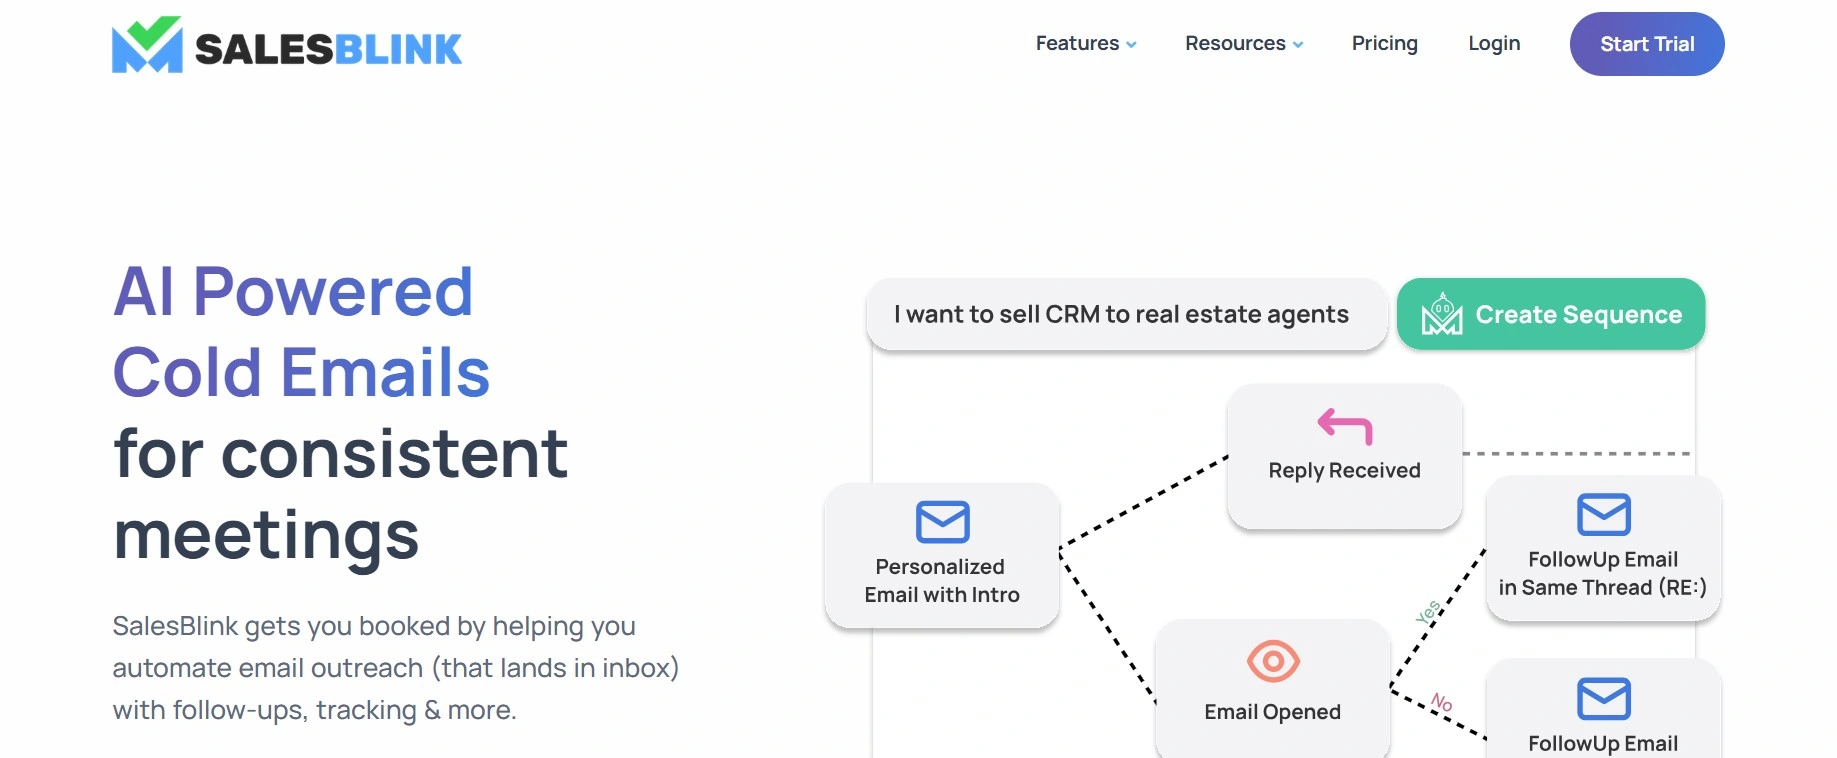1837x758 pixels.
Task: Open the Resources dropdown chevron
Action: pyautogui.click(x=1298, y=45)
